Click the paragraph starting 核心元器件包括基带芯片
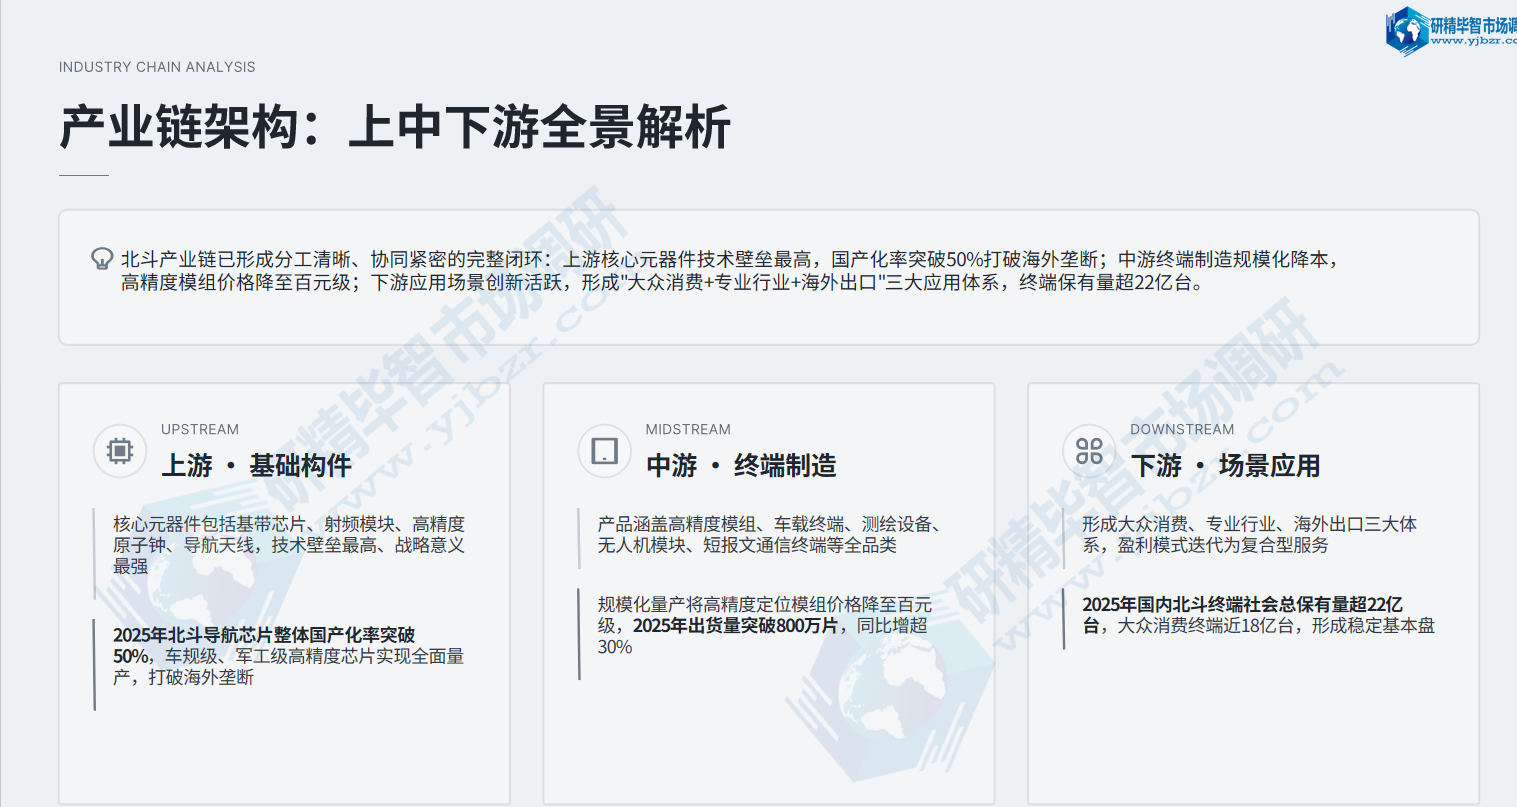 tap(289, 545)
